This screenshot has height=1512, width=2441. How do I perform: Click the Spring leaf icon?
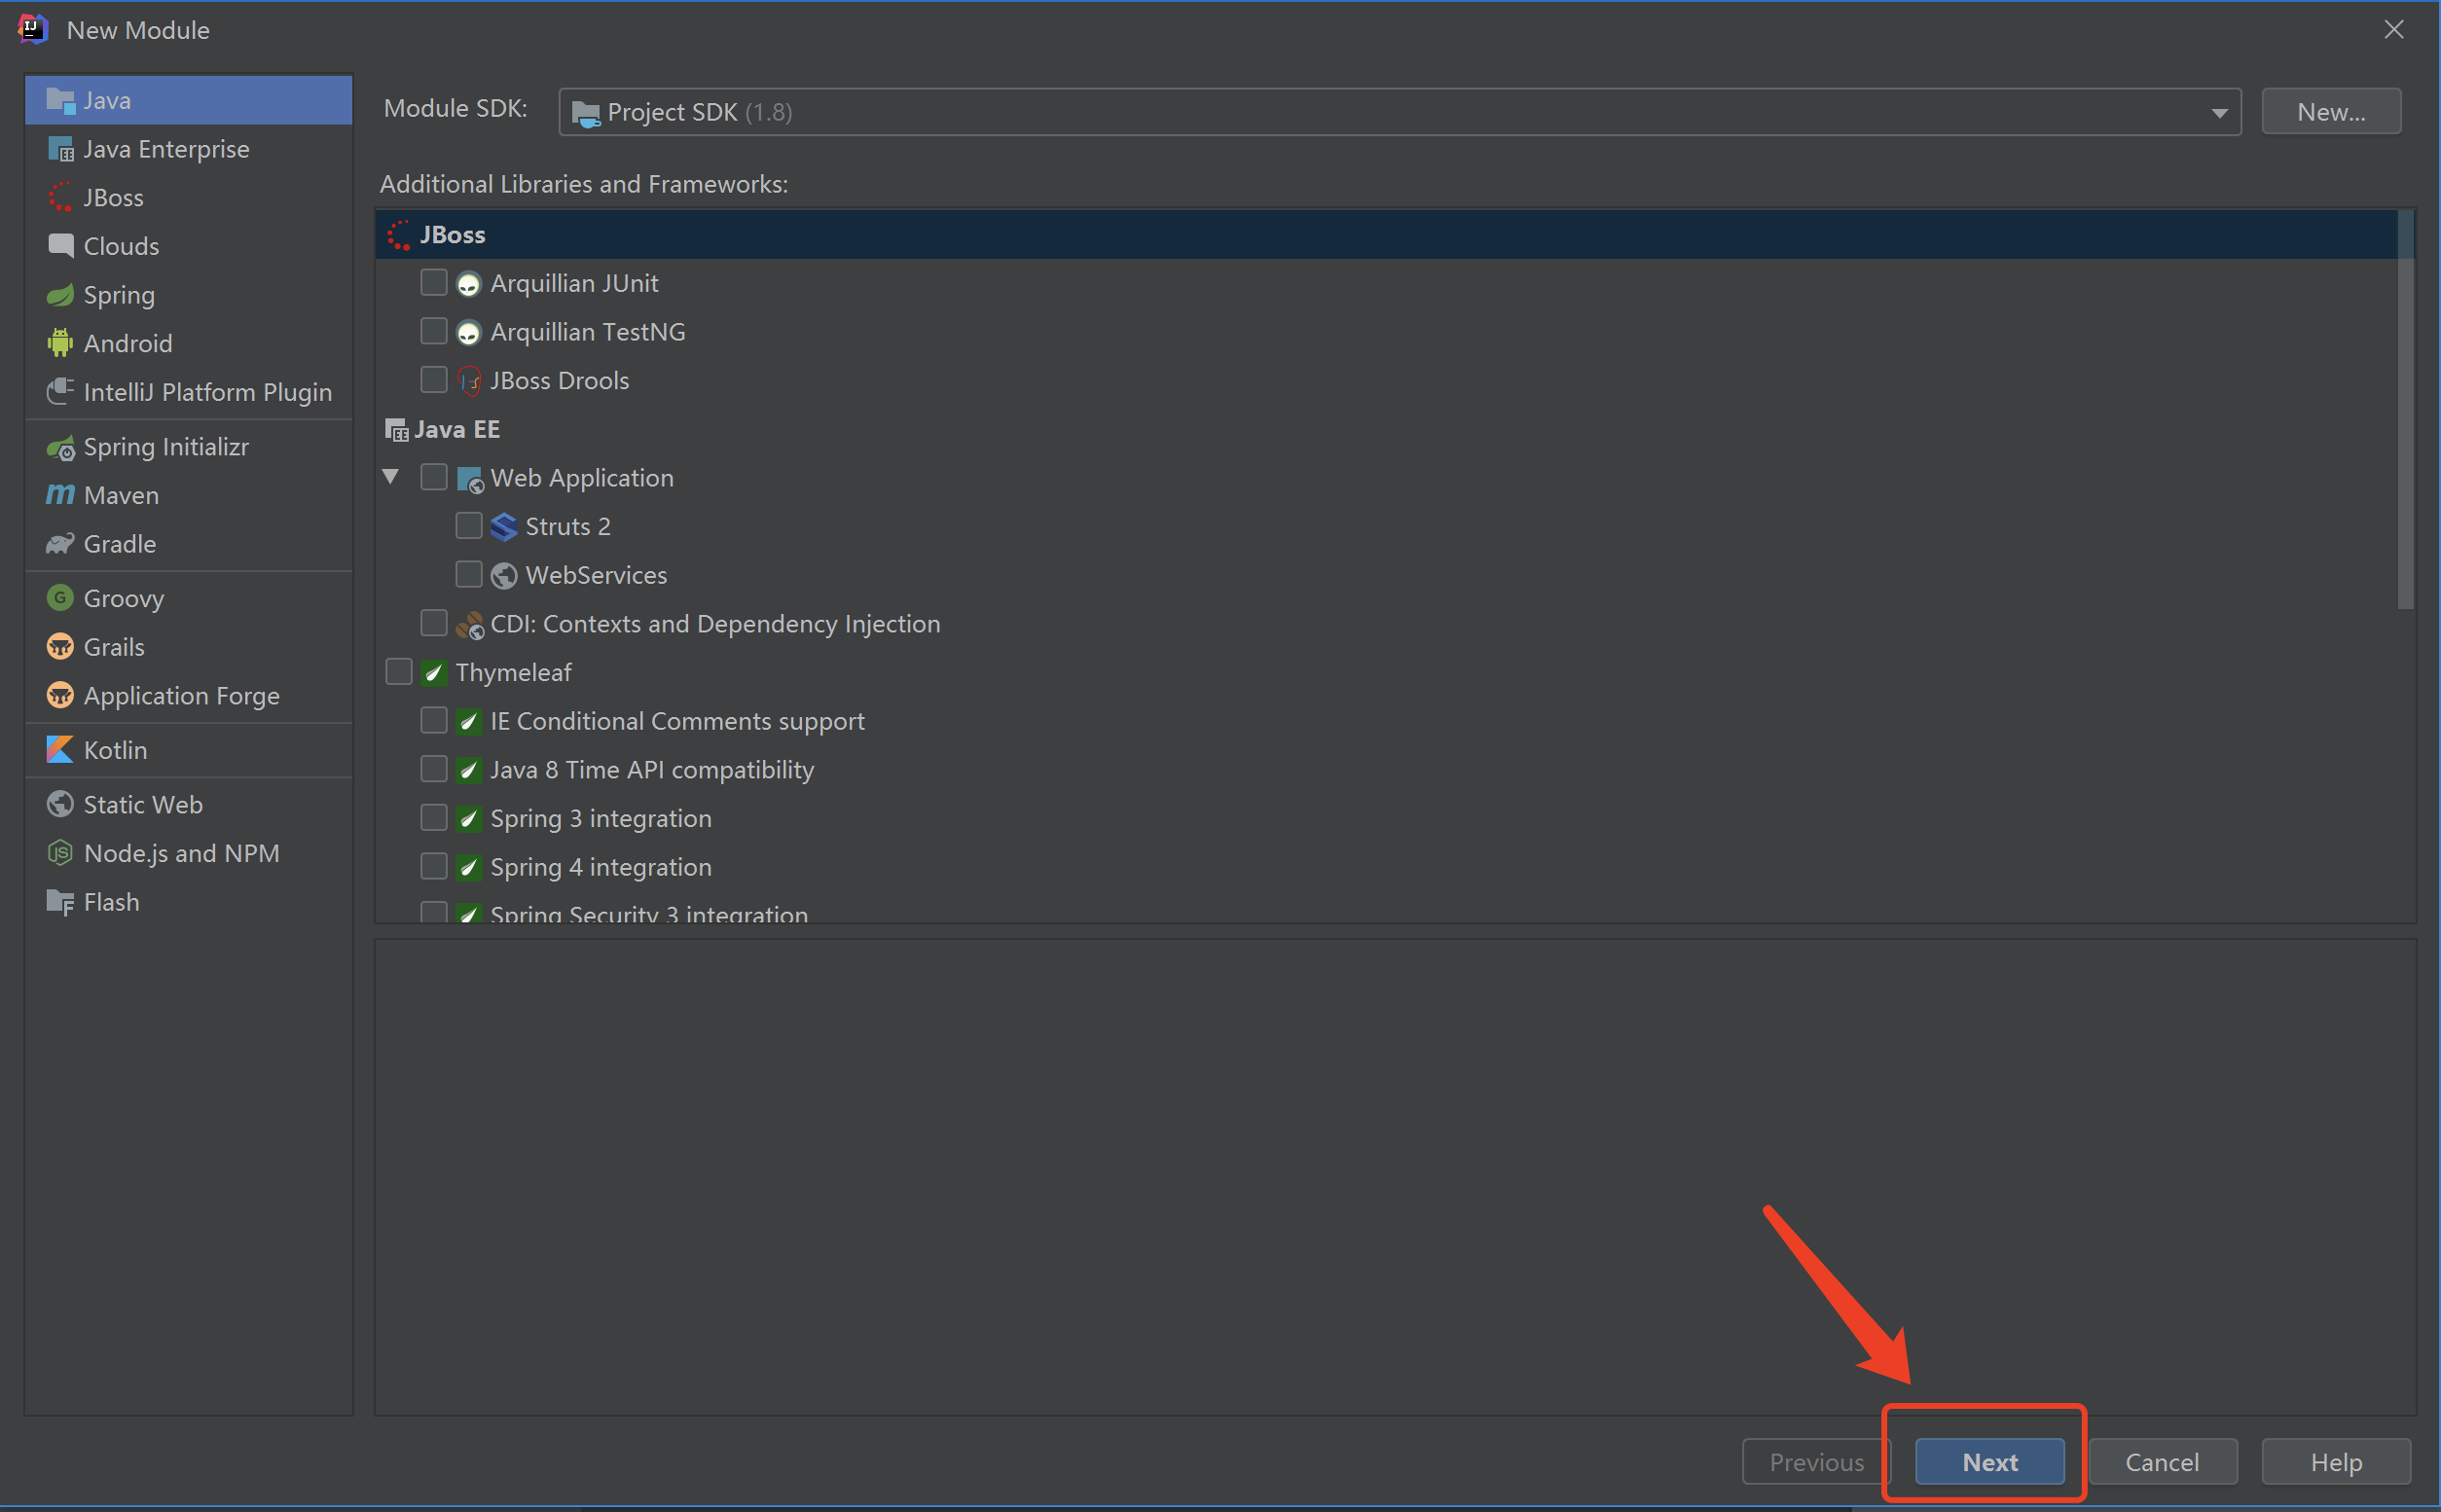60,295
